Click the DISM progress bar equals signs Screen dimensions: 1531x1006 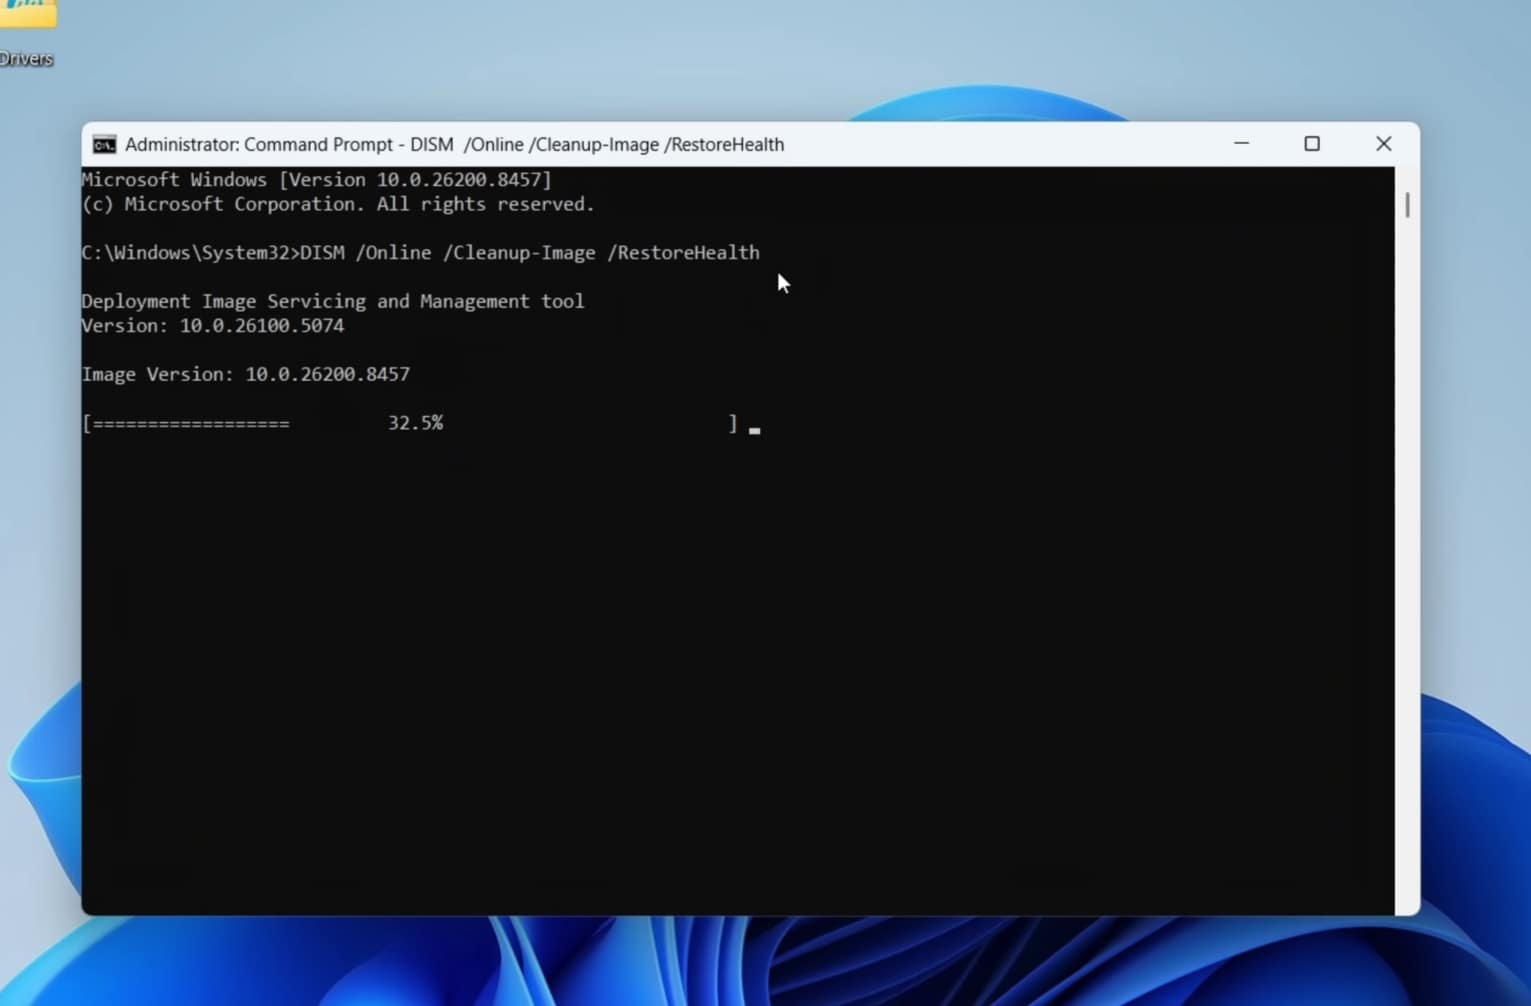[191, 424]
